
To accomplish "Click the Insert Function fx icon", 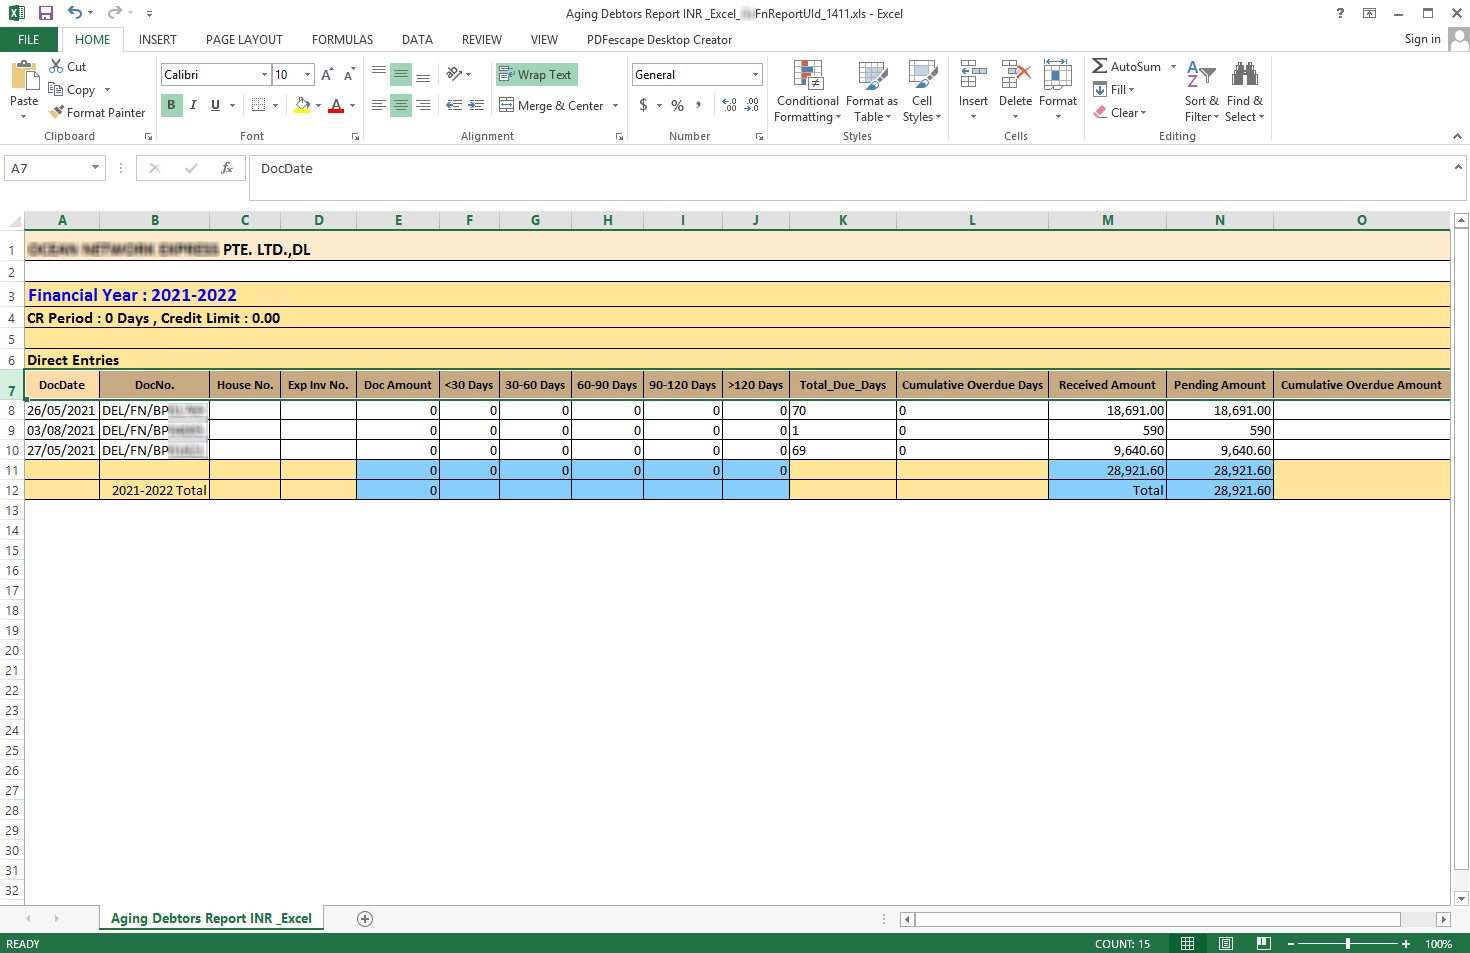I will pyautogui.click(x=227, y=168).
